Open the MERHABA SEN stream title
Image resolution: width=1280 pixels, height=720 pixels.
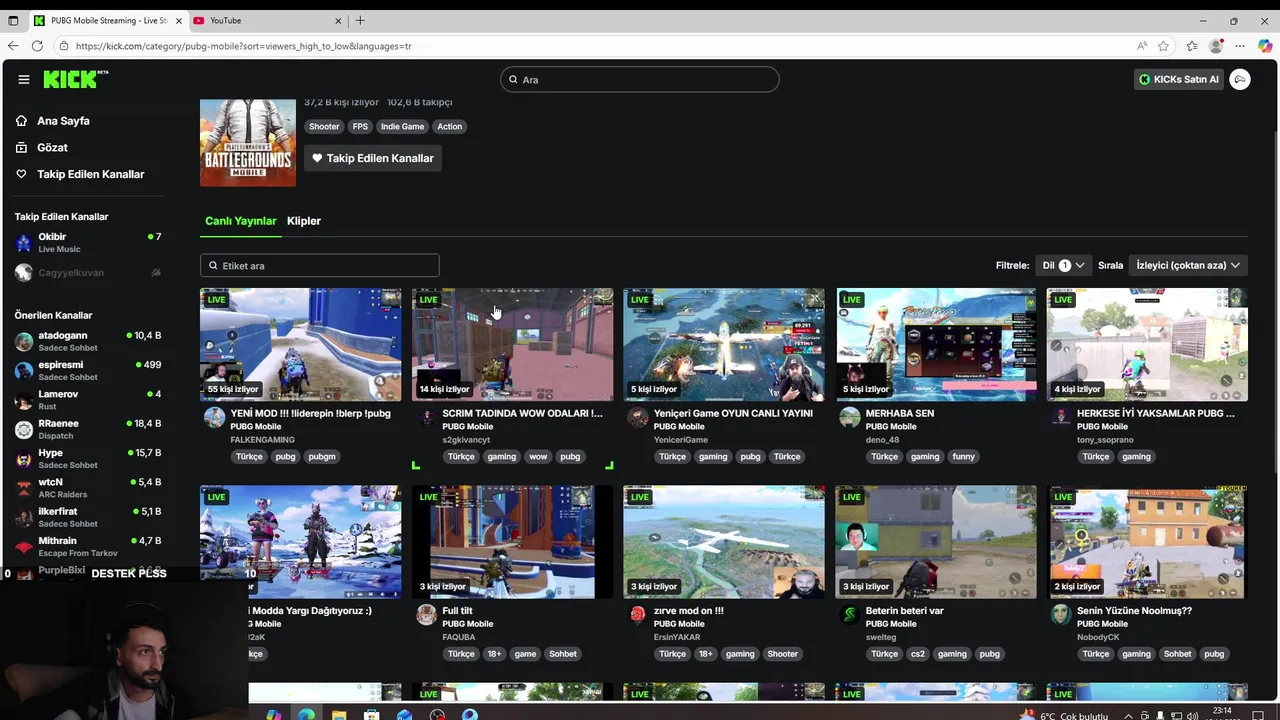[900, 413]
